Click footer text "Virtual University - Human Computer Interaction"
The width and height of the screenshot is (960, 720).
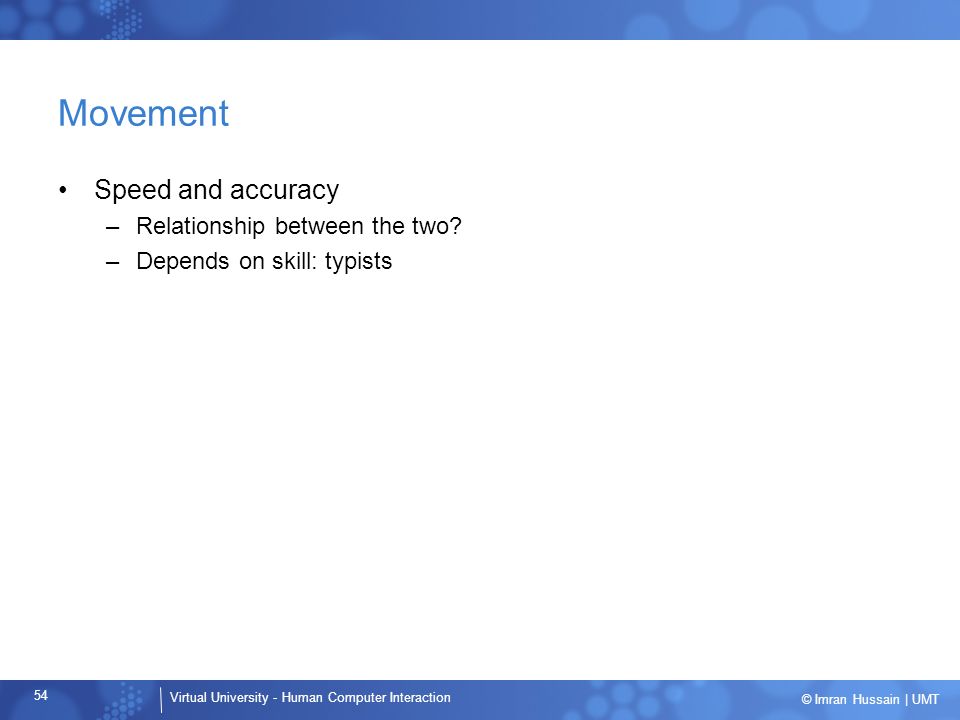coord(310,697)
